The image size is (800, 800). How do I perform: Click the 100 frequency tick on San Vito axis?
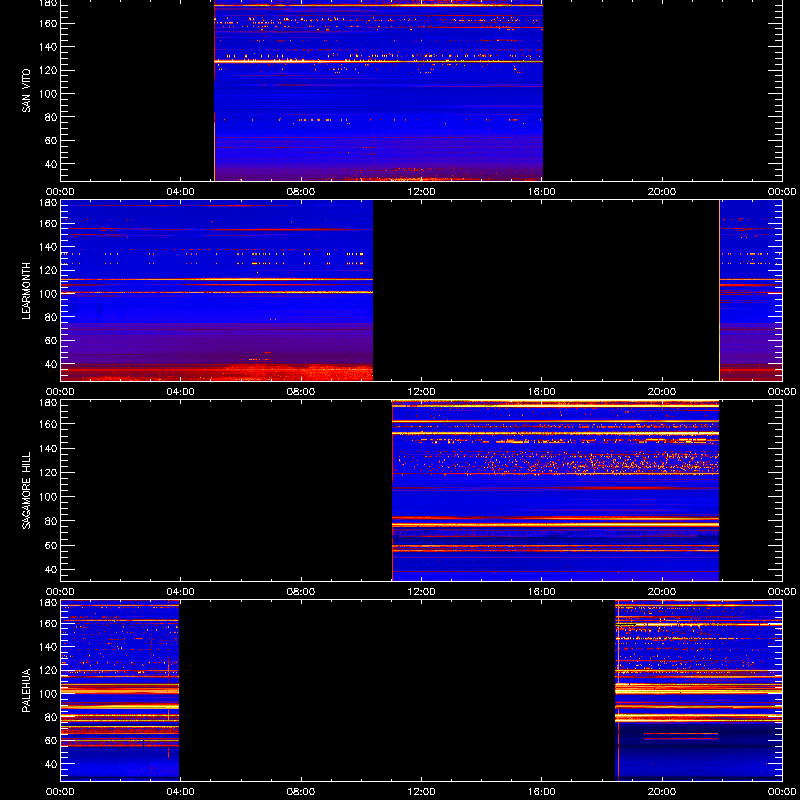51,94
